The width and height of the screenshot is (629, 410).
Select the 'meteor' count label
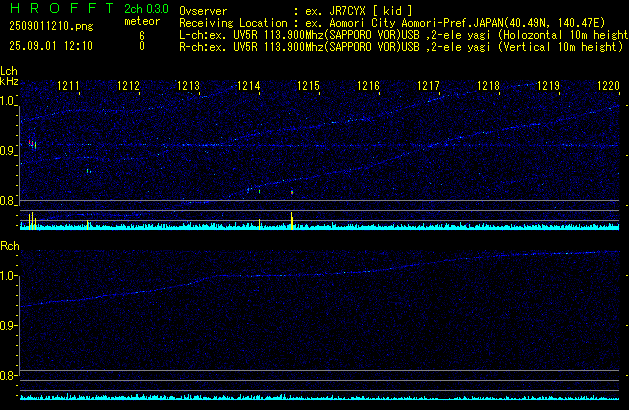click(x=142, y=21)
